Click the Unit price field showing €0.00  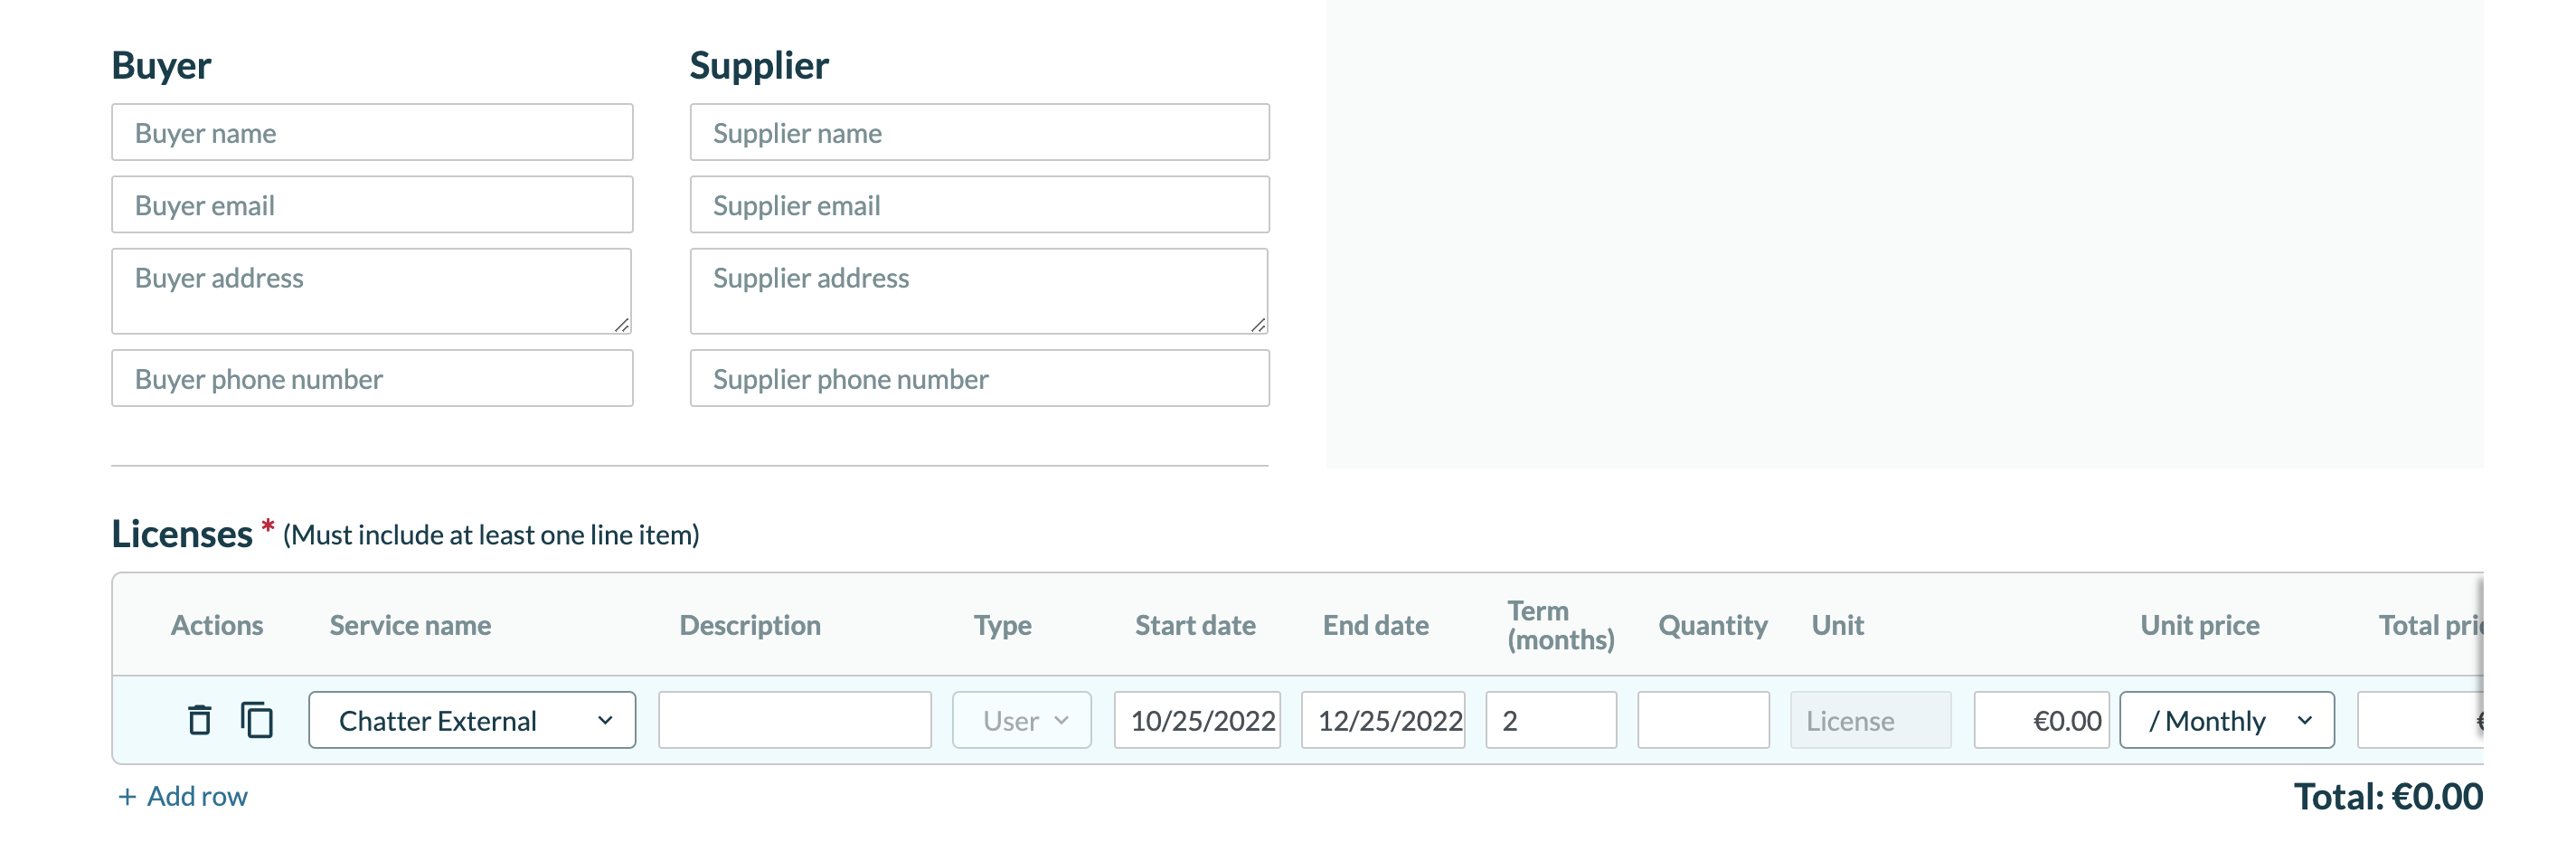pos(2040,719)
